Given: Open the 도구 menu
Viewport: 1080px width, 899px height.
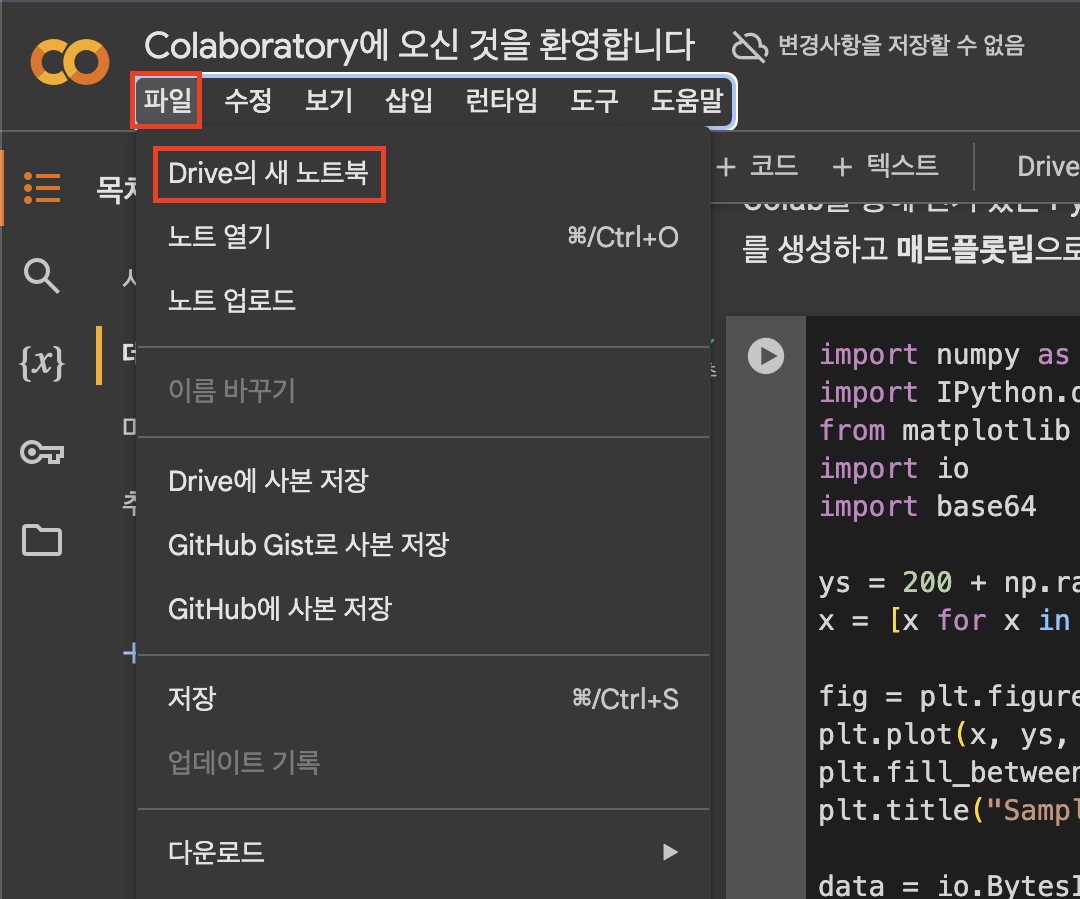Looking at the screenshot, I should (x=594, y=101).
